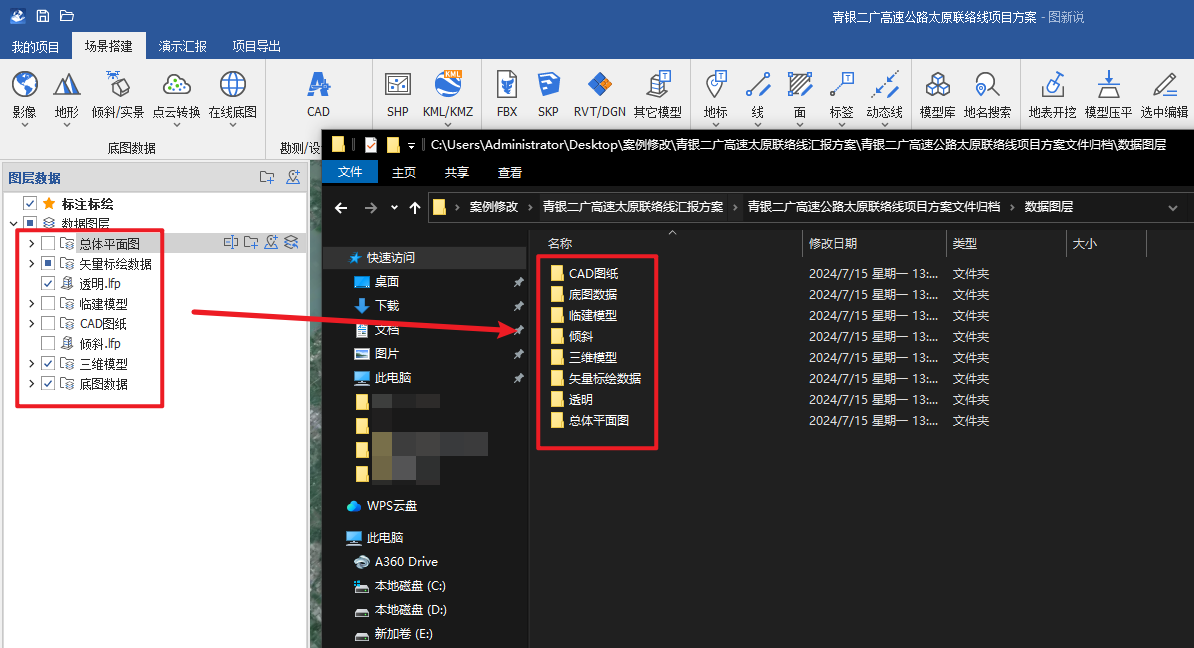Expand the 临建模型 tree node
Screen dimensions: 1194x648
pos(31,304)
